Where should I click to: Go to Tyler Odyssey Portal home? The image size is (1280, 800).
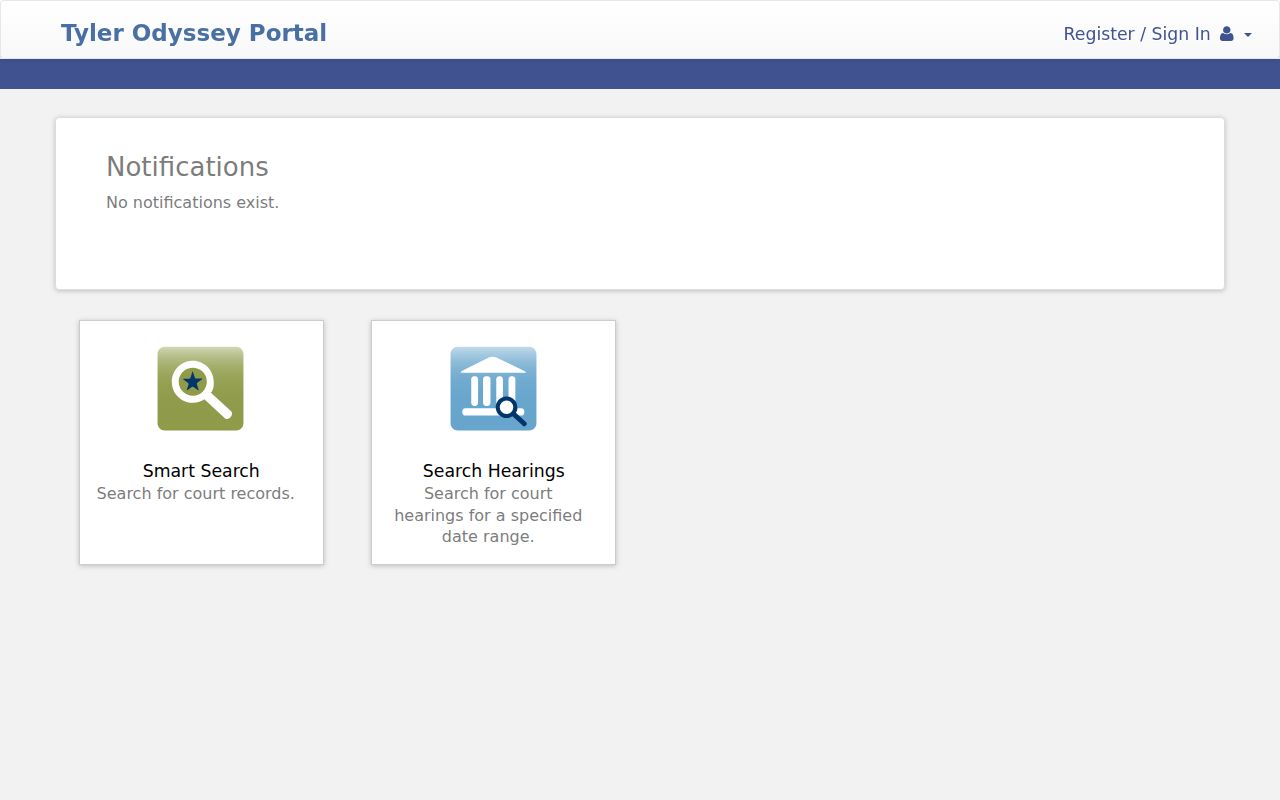coord(194,33)
